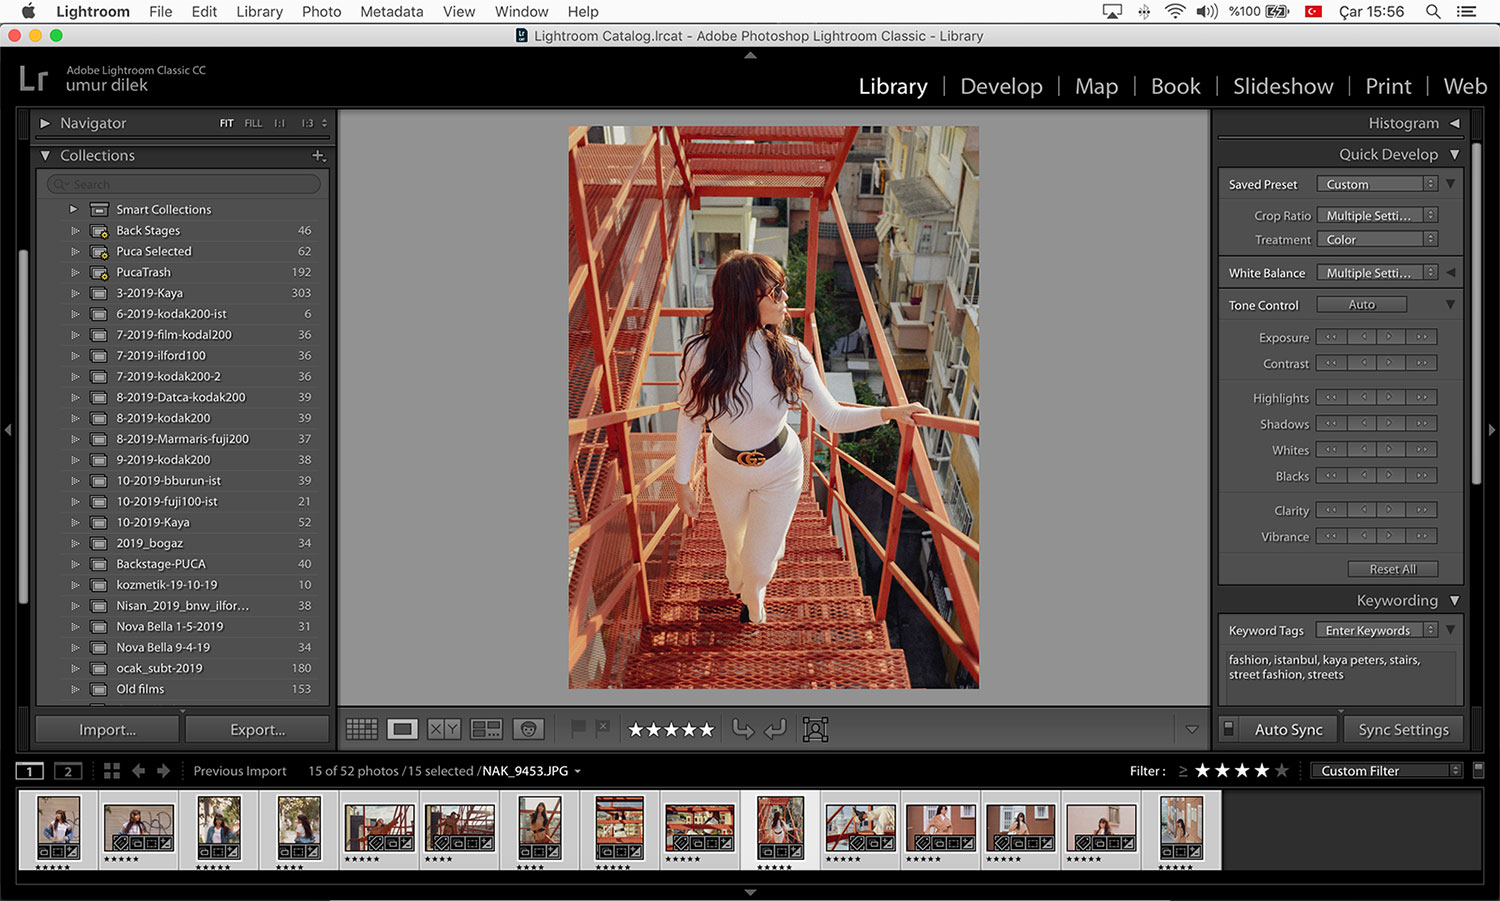
Task: Open Survey view mode
Action: [x=486, y=730]
